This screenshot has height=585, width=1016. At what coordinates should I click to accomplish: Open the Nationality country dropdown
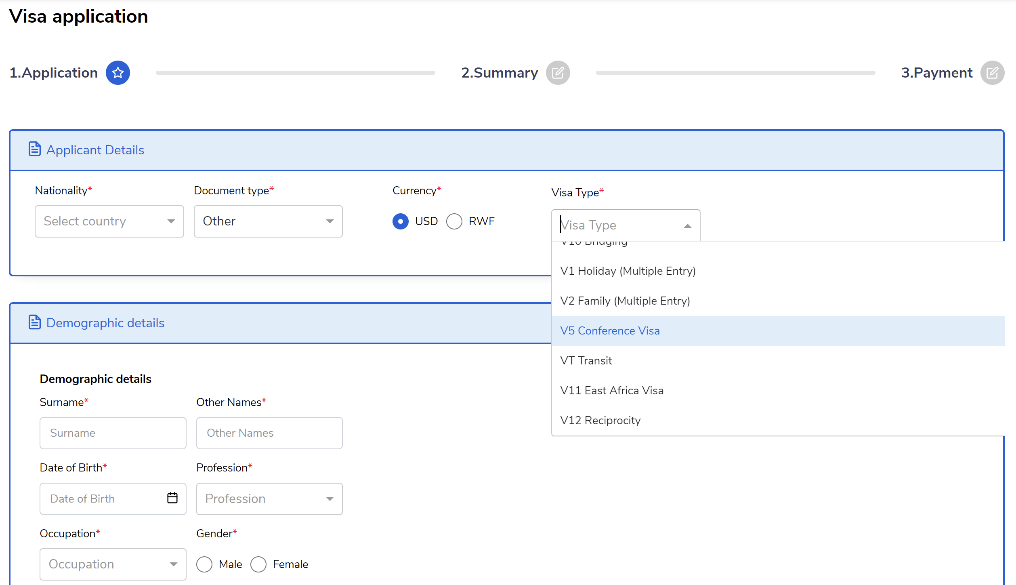[109, 221]
